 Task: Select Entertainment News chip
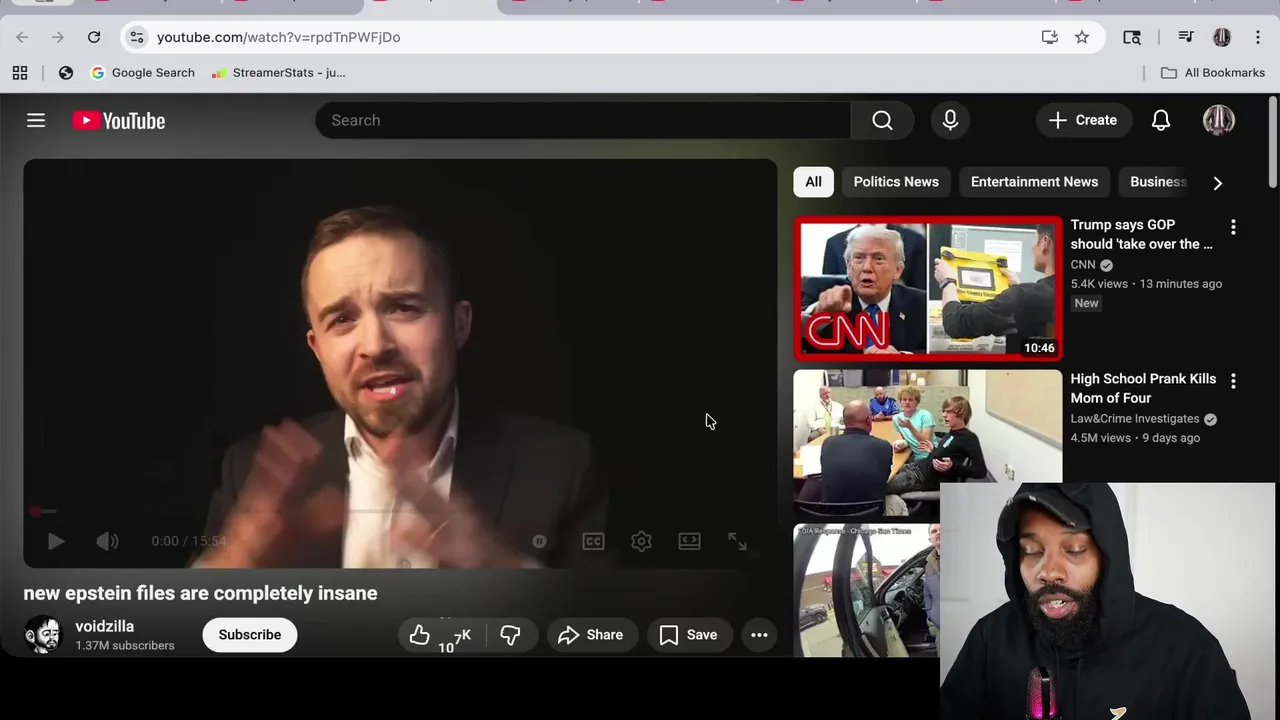1034,182
